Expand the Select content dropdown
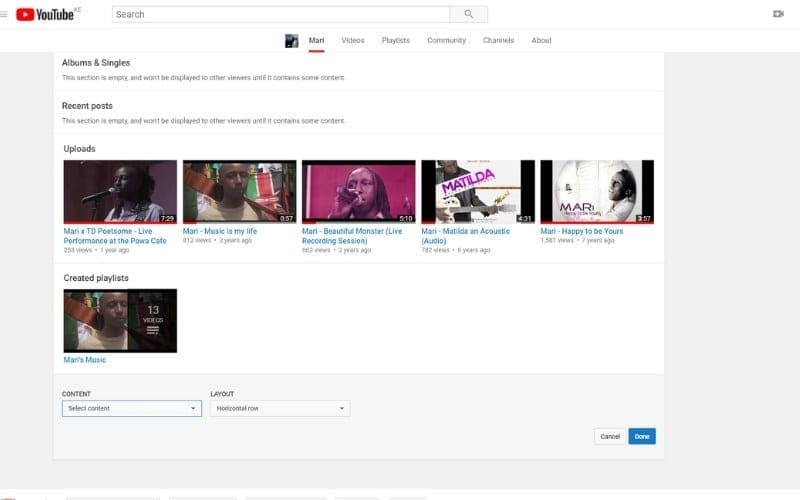This screenshot has height=500, width=800. (132, 408)
